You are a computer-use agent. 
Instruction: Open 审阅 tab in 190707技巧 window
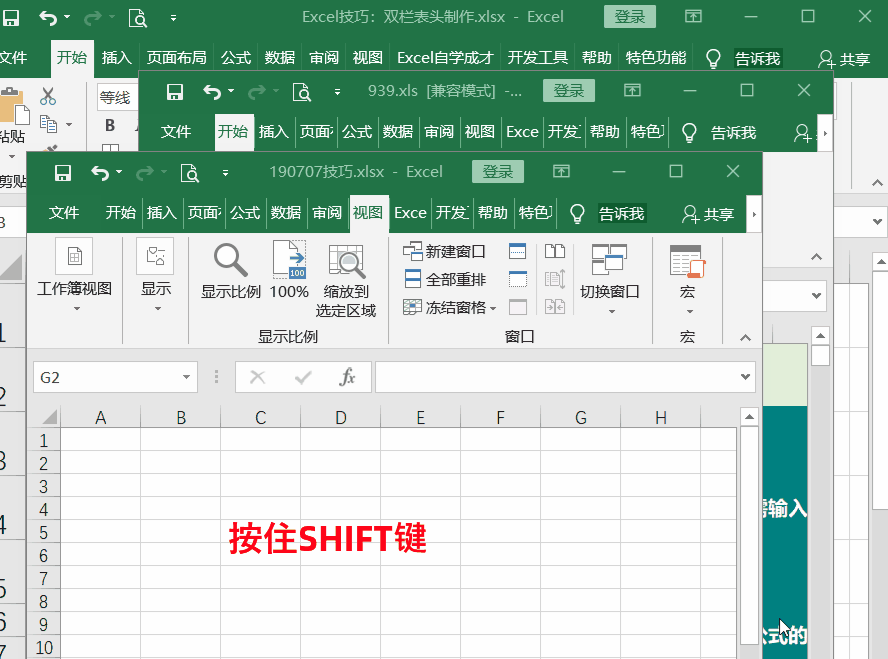point(327,213)
